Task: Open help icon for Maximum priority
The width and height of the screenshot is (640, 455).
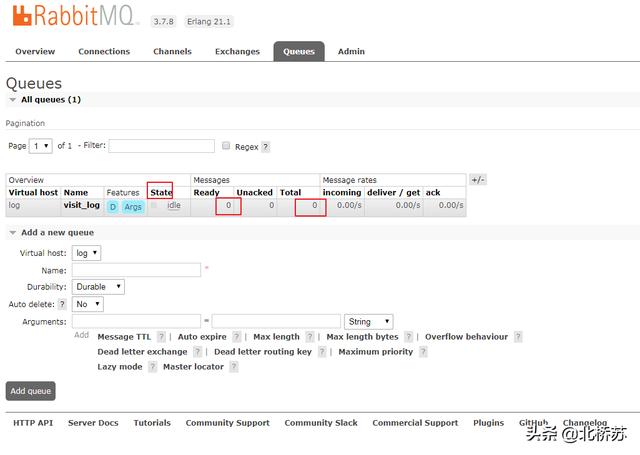Action: coord(423,352)
